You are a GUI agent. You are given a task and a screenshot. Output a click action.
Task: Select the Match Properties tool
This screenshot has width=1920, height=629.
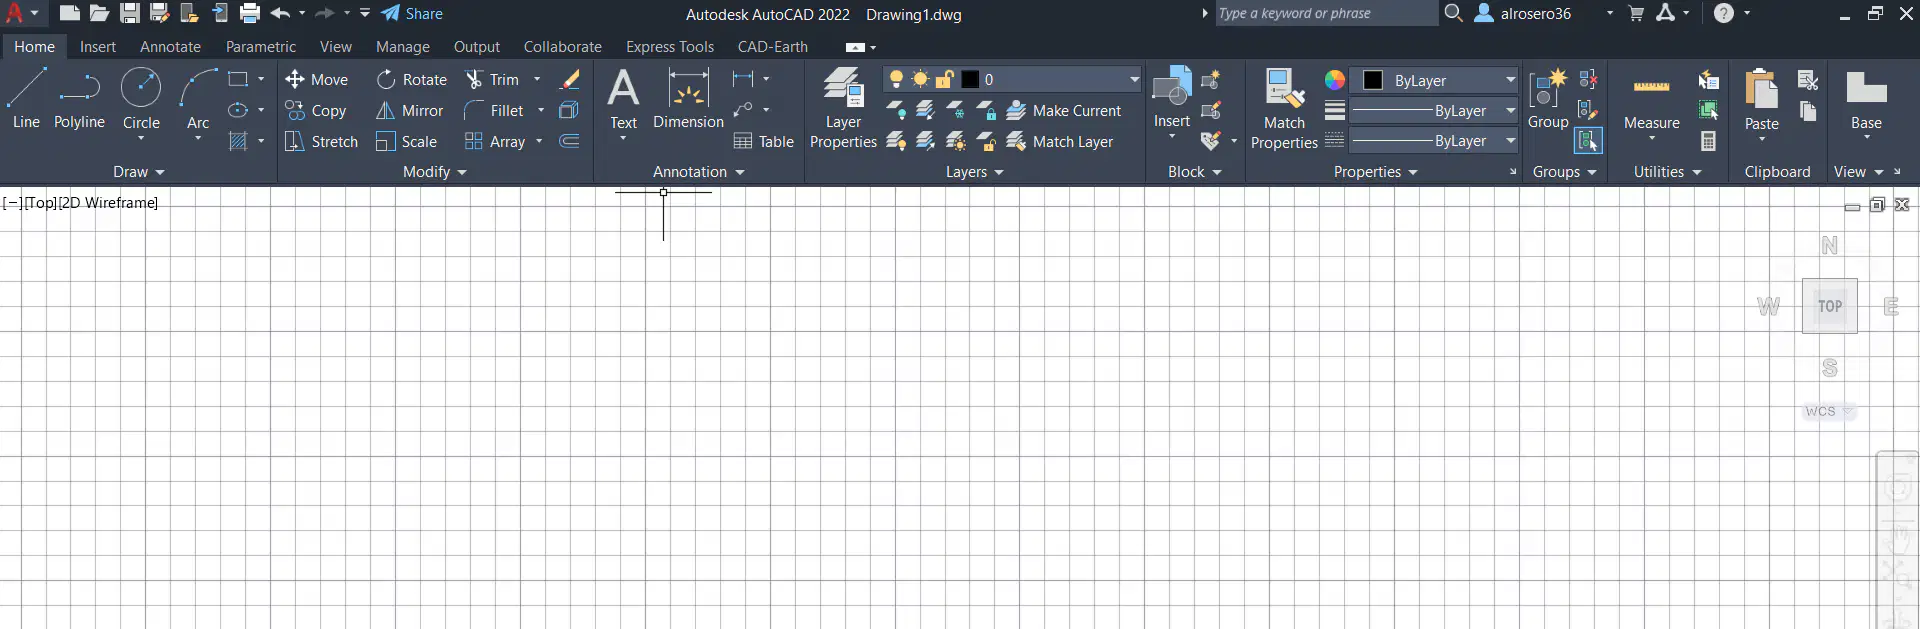click(1284, 108)
